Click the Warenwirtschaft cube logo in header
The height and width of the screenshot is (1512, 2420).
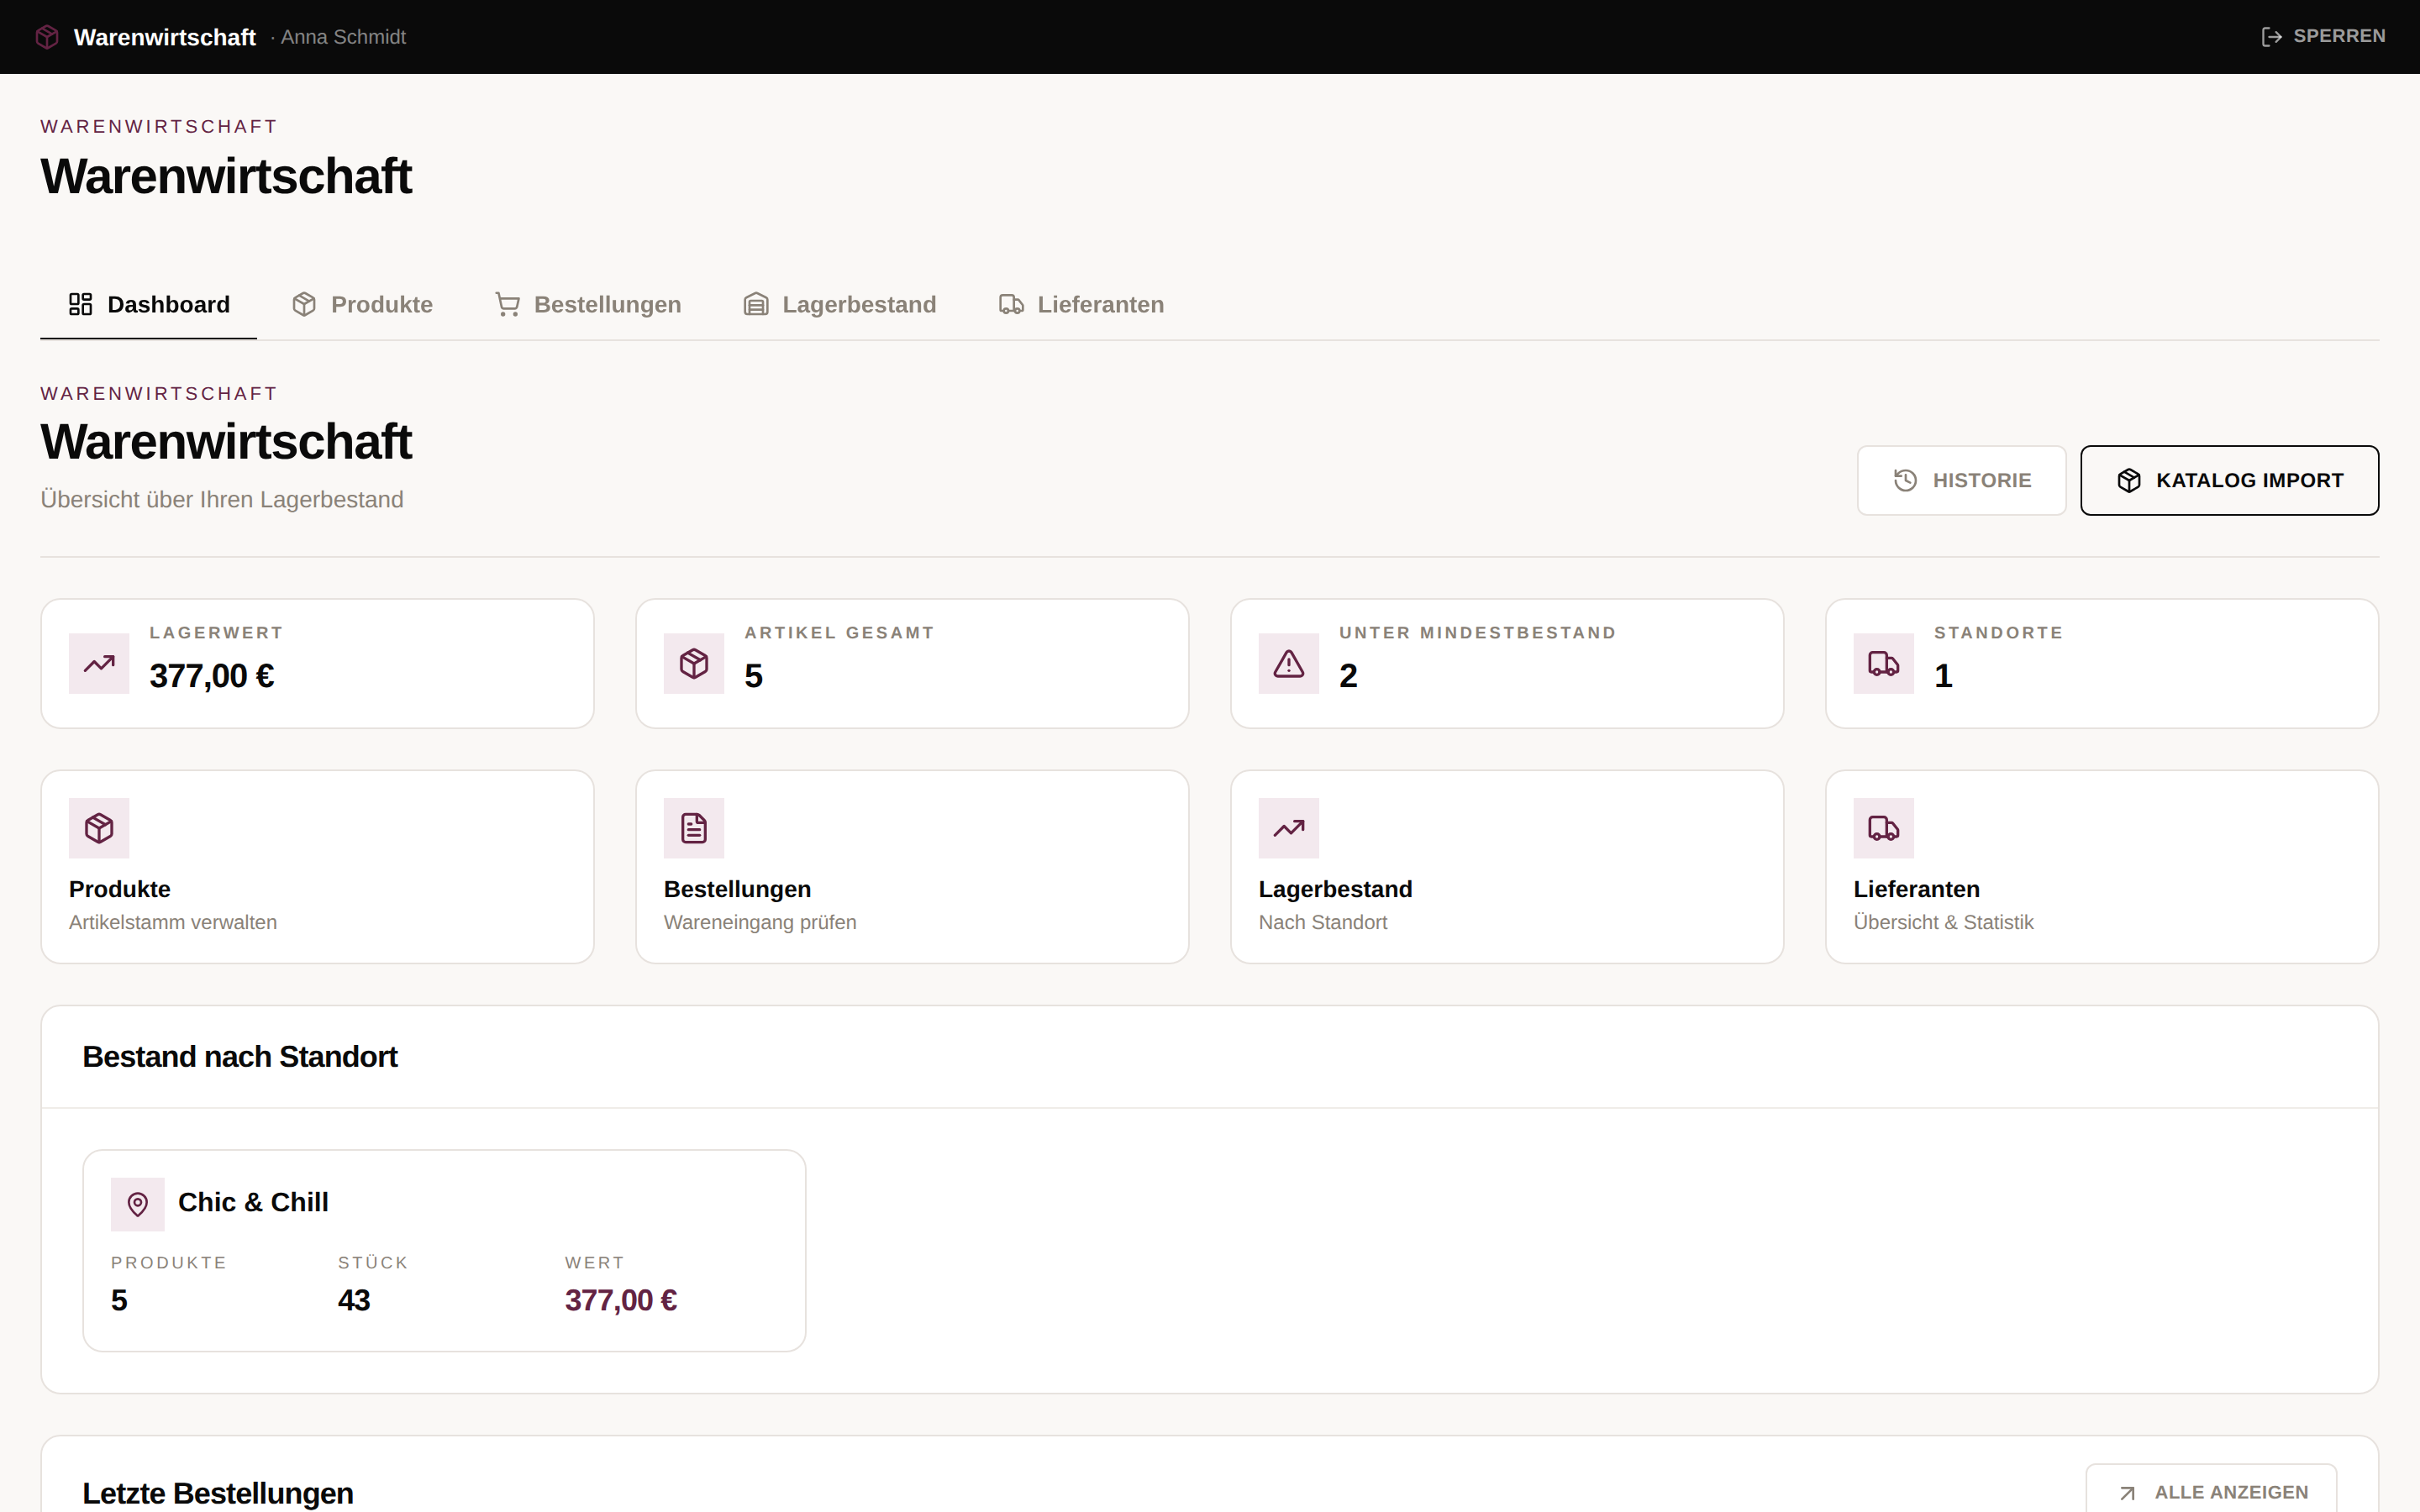click(47, 37)
